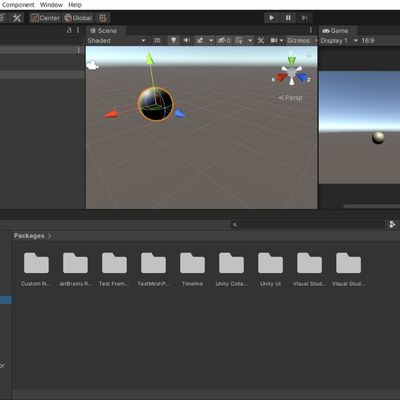Click the Play button
Screen dimensions: 400x400
pos(272,18)
